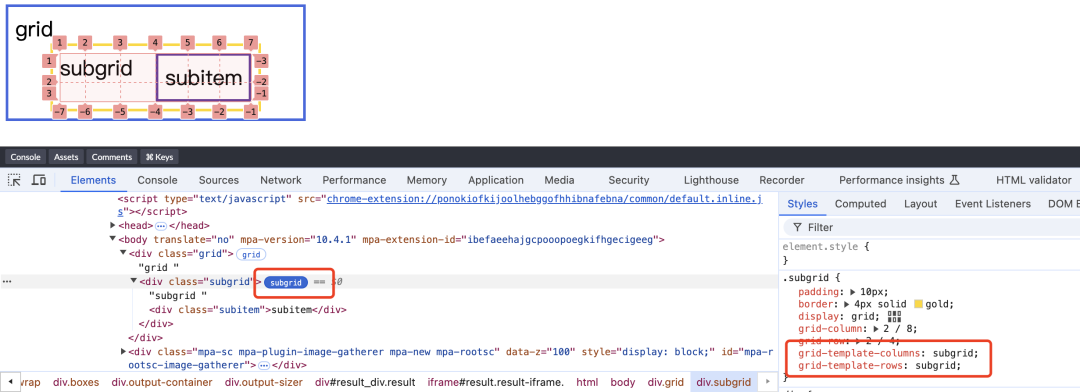Select the div.output-sizer breadcrumb
The height and width of the screenshot is (392, 1080).
264,382
